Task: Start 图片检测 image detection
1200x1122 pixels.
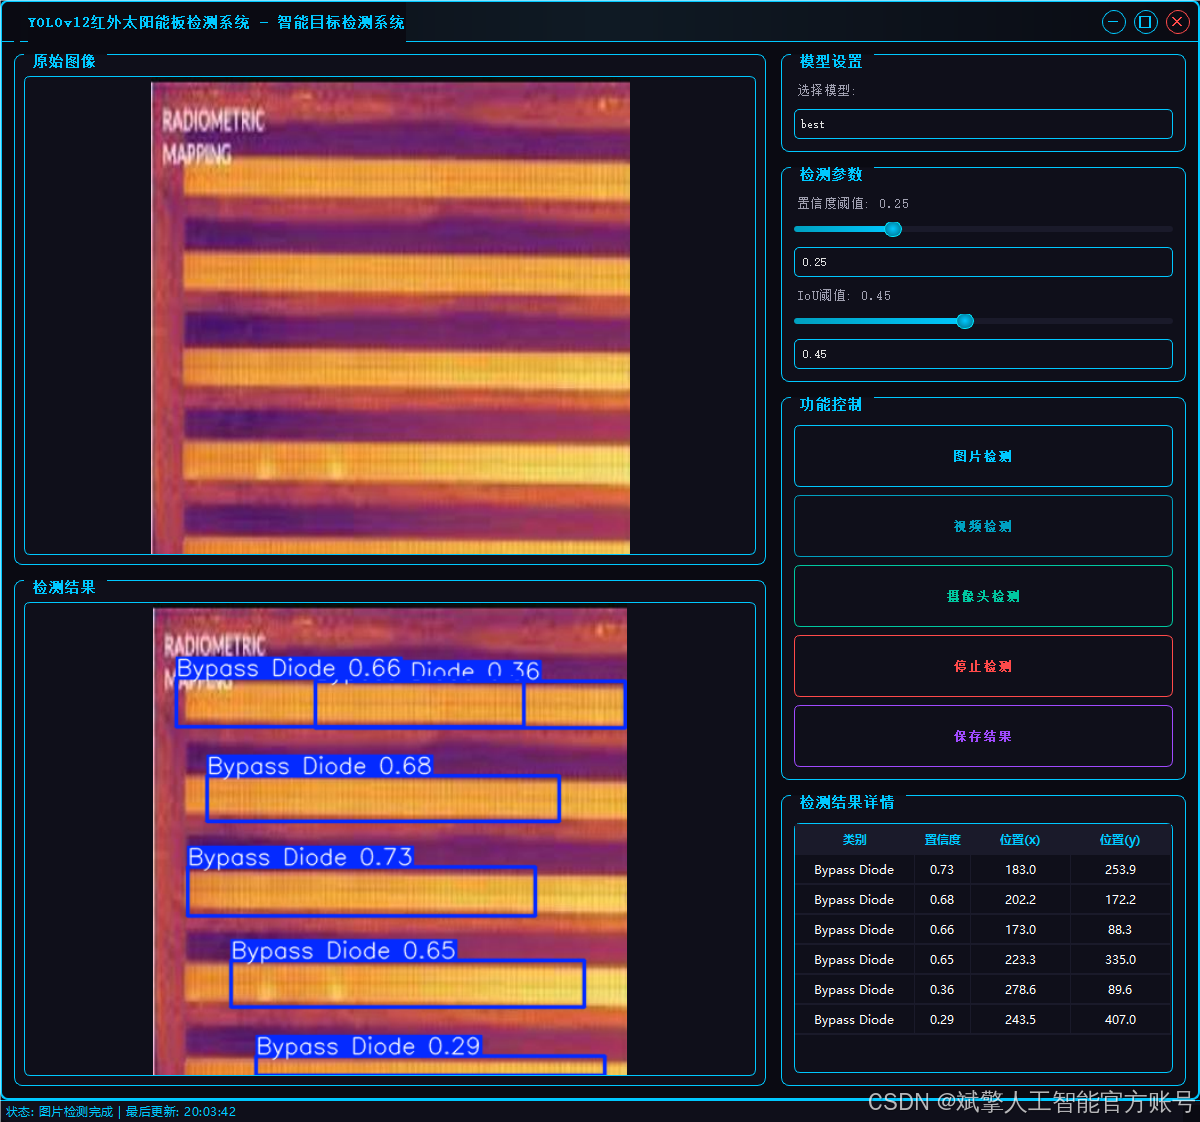Action: click(x=983, y=456)
